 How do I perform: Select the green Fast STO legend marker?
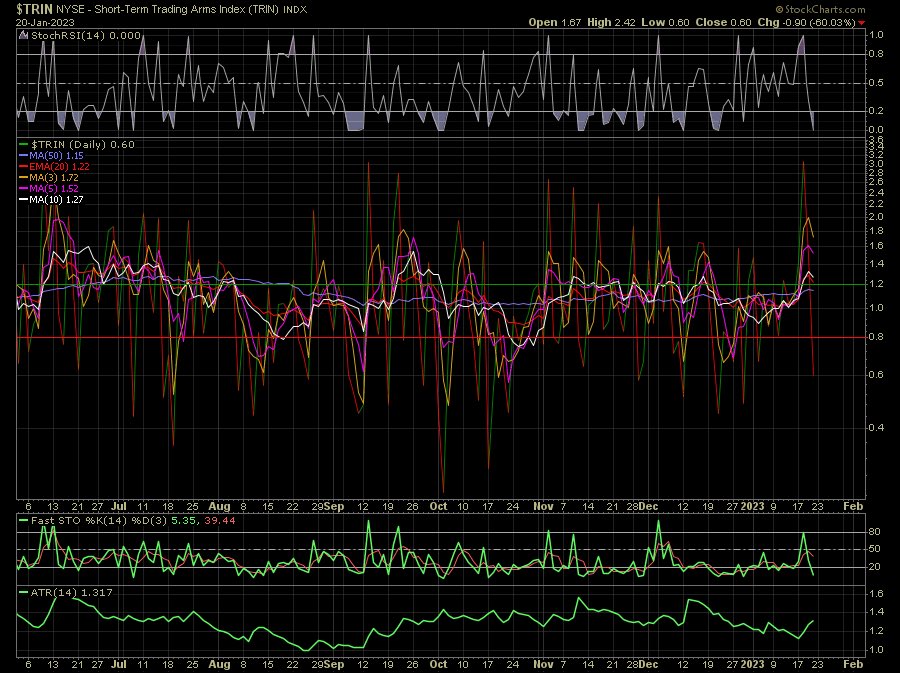click(22, 521)
